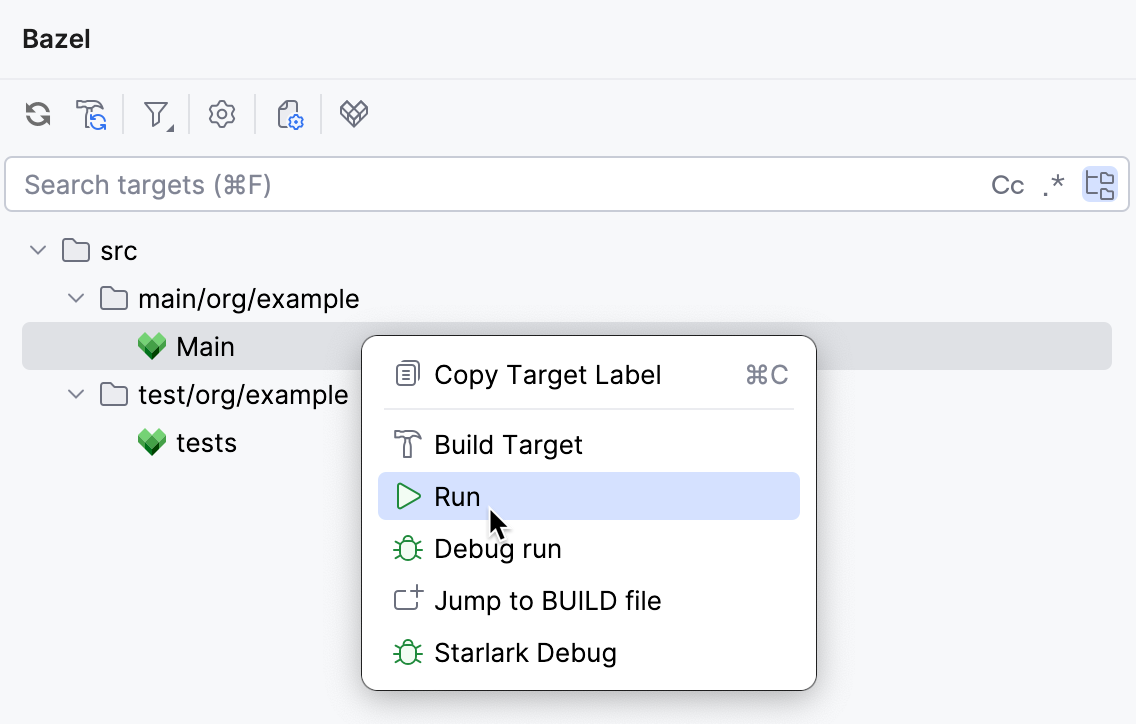Click the Run green play icon
Image resolution: width=1136 pixels, height=724 pixels.
tap(408, 496)
